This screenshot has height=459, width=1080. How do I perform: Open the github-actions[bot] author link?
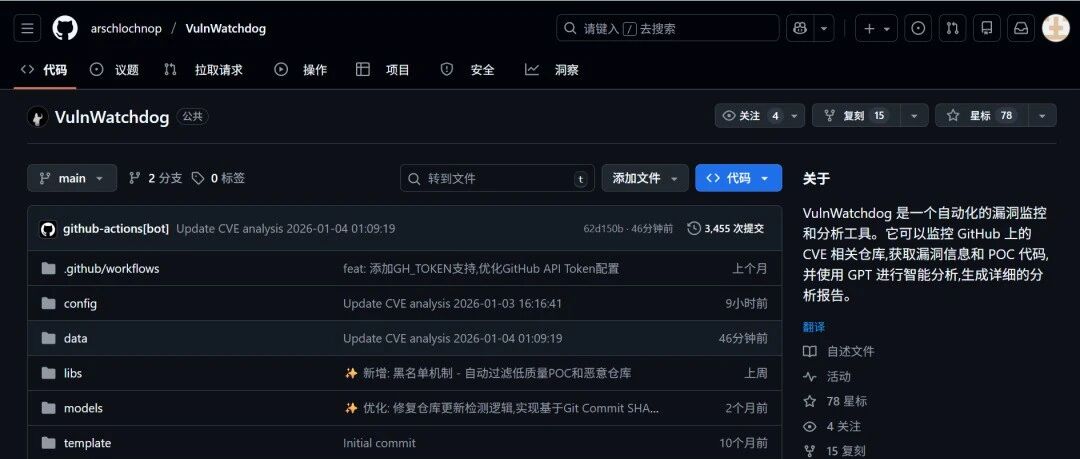(116, 229)
